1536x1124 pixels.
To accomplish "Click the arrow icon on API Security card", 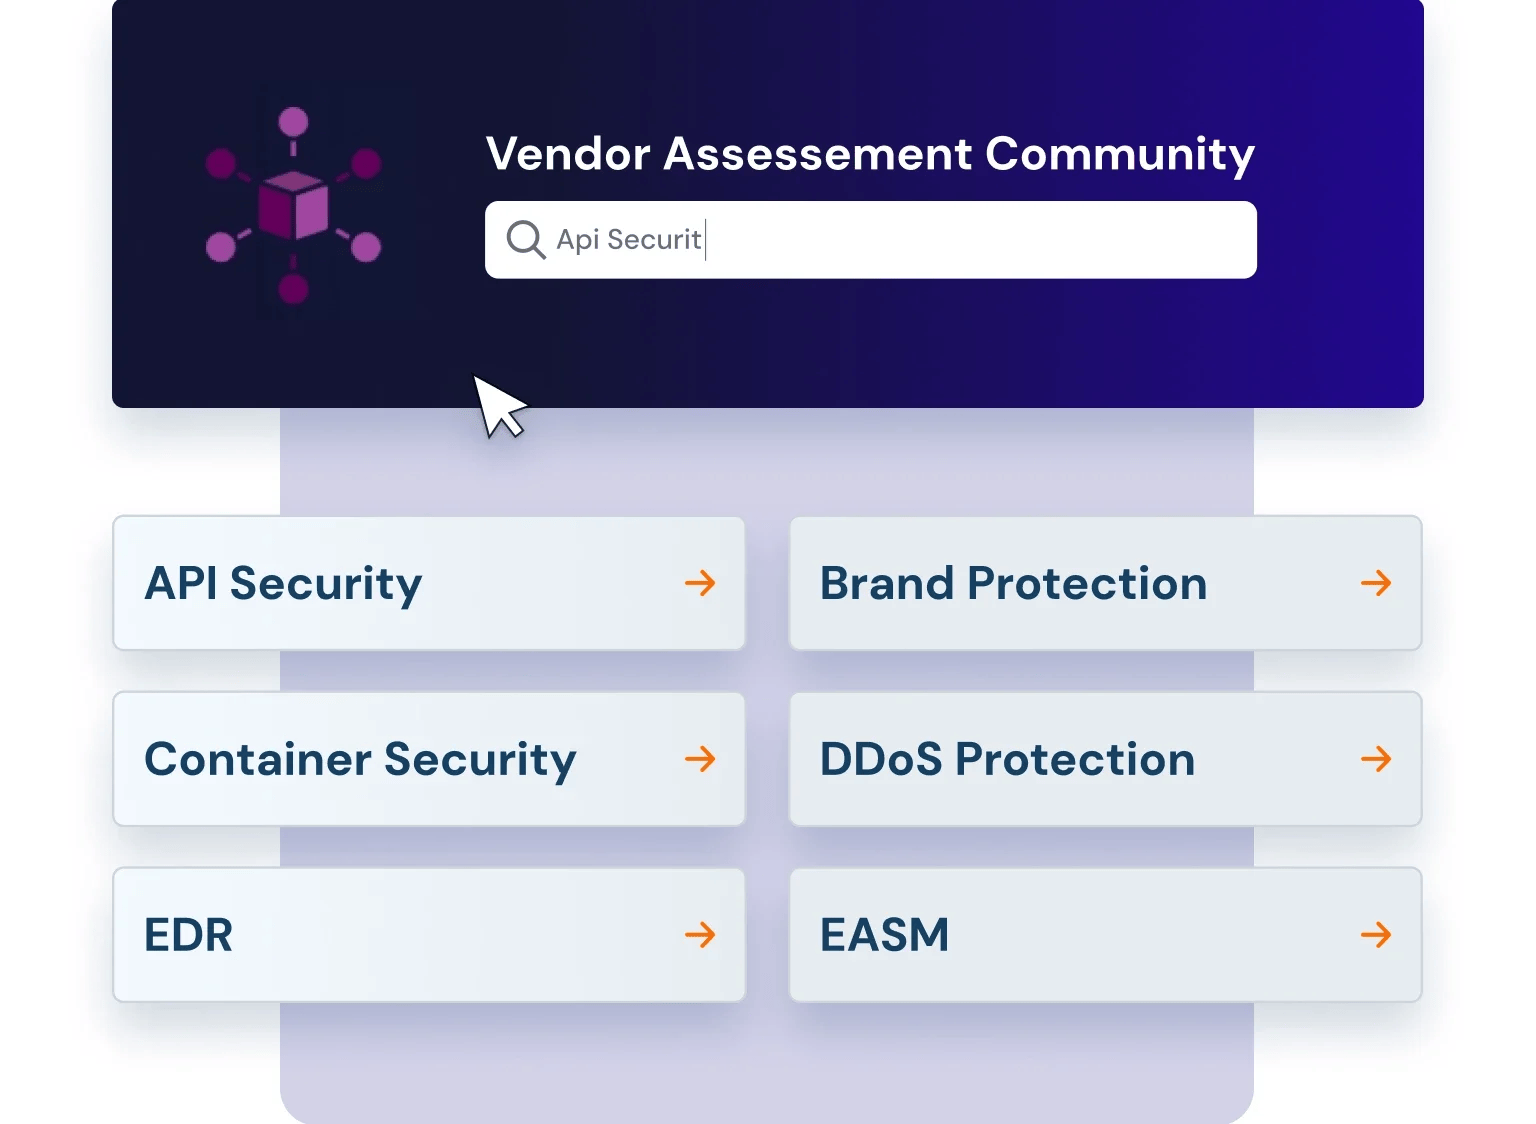I will click(701, 583).
